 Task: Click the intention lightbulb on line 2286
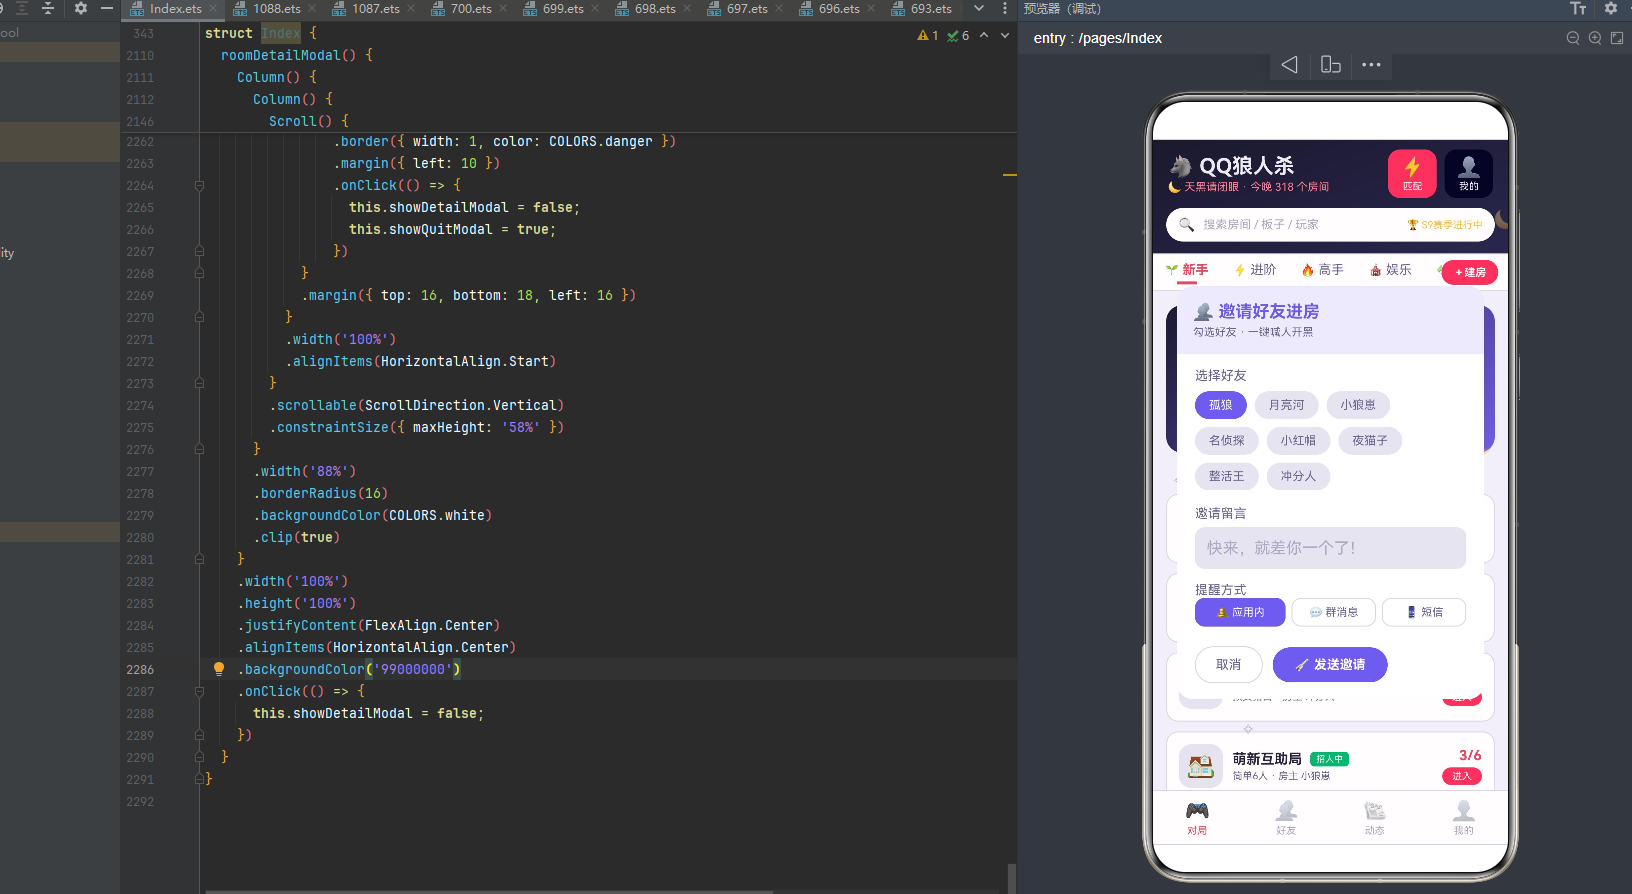[219, 669]
